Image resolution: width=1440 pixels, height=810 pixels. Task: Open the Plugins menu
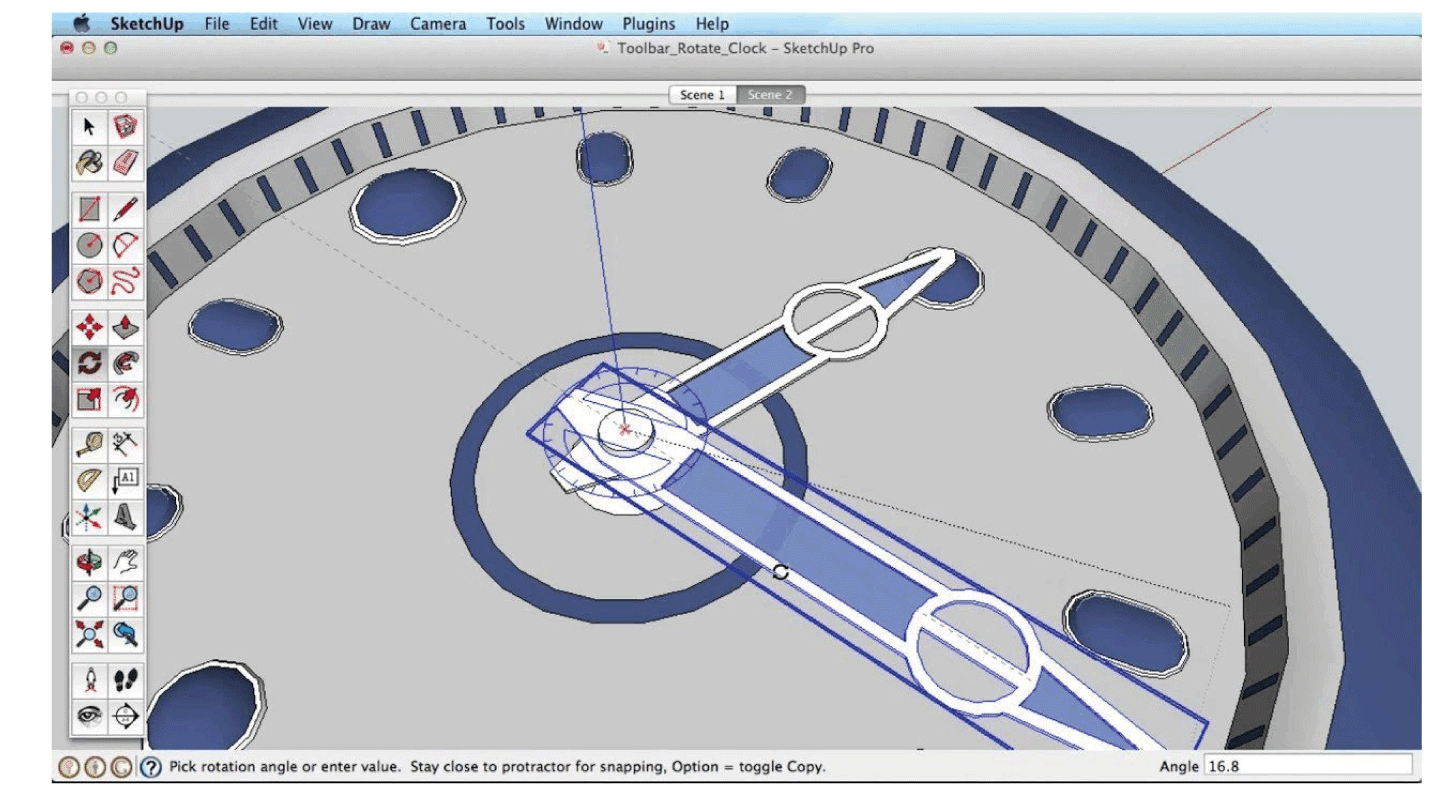[649, 23]
